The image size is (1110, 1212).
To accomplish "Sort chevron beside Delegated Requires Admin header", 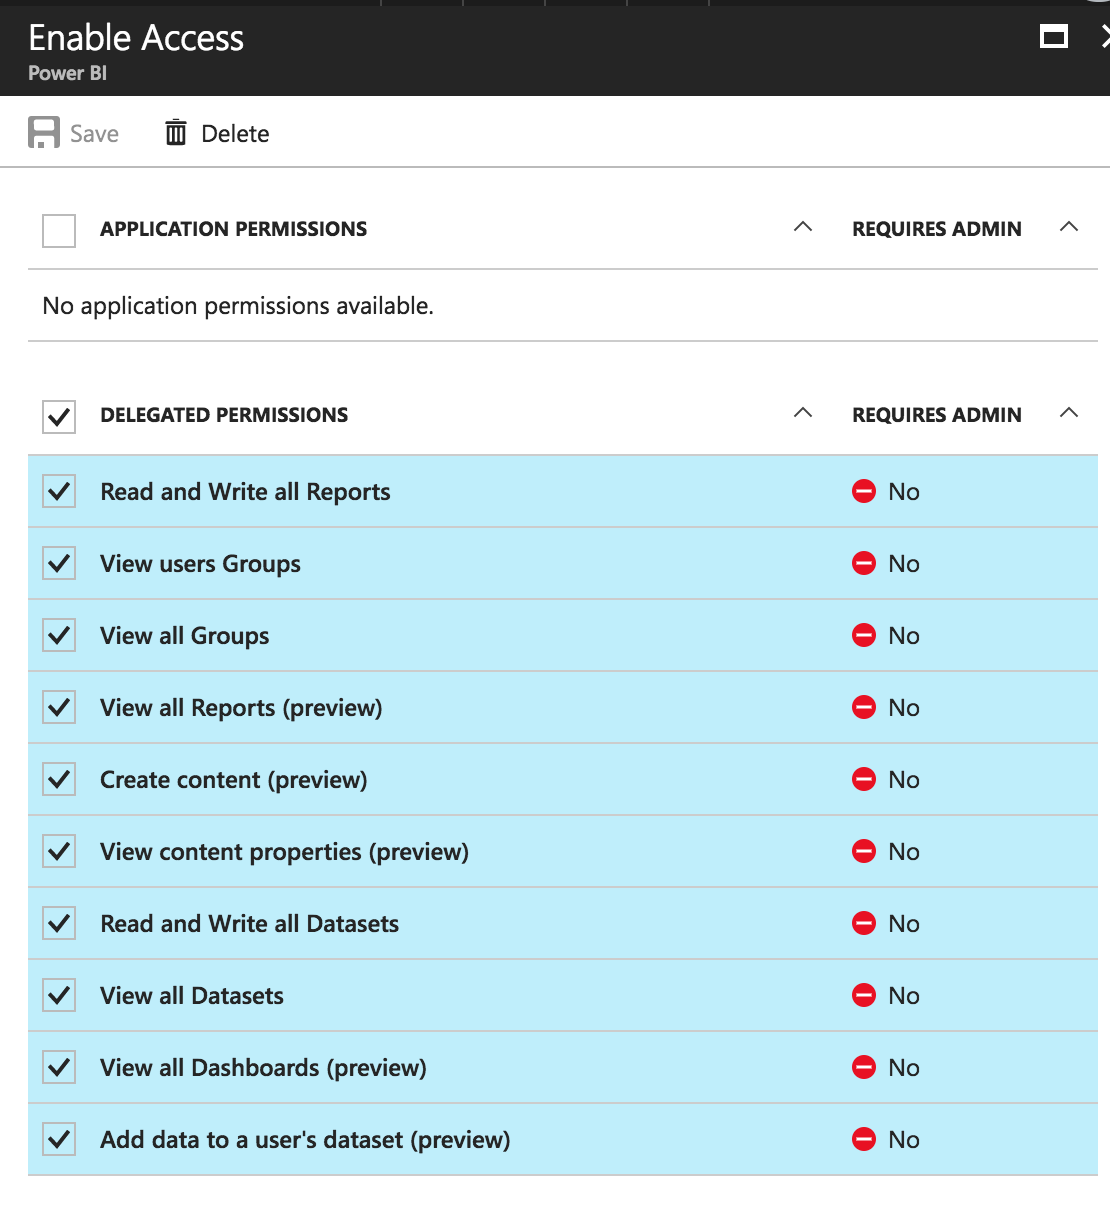I will point(1069,413).
